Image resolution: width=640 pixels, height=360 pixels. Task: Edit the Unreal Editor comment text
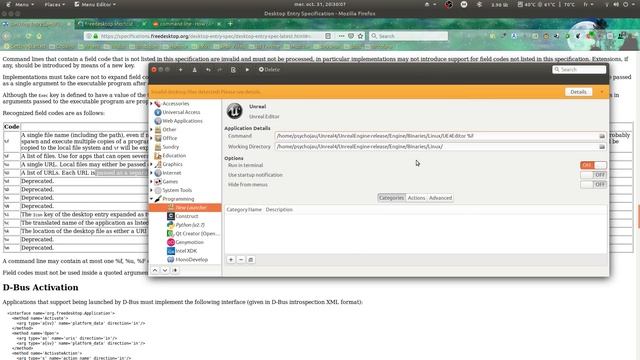pyautogui.click(x=264, y=116)
